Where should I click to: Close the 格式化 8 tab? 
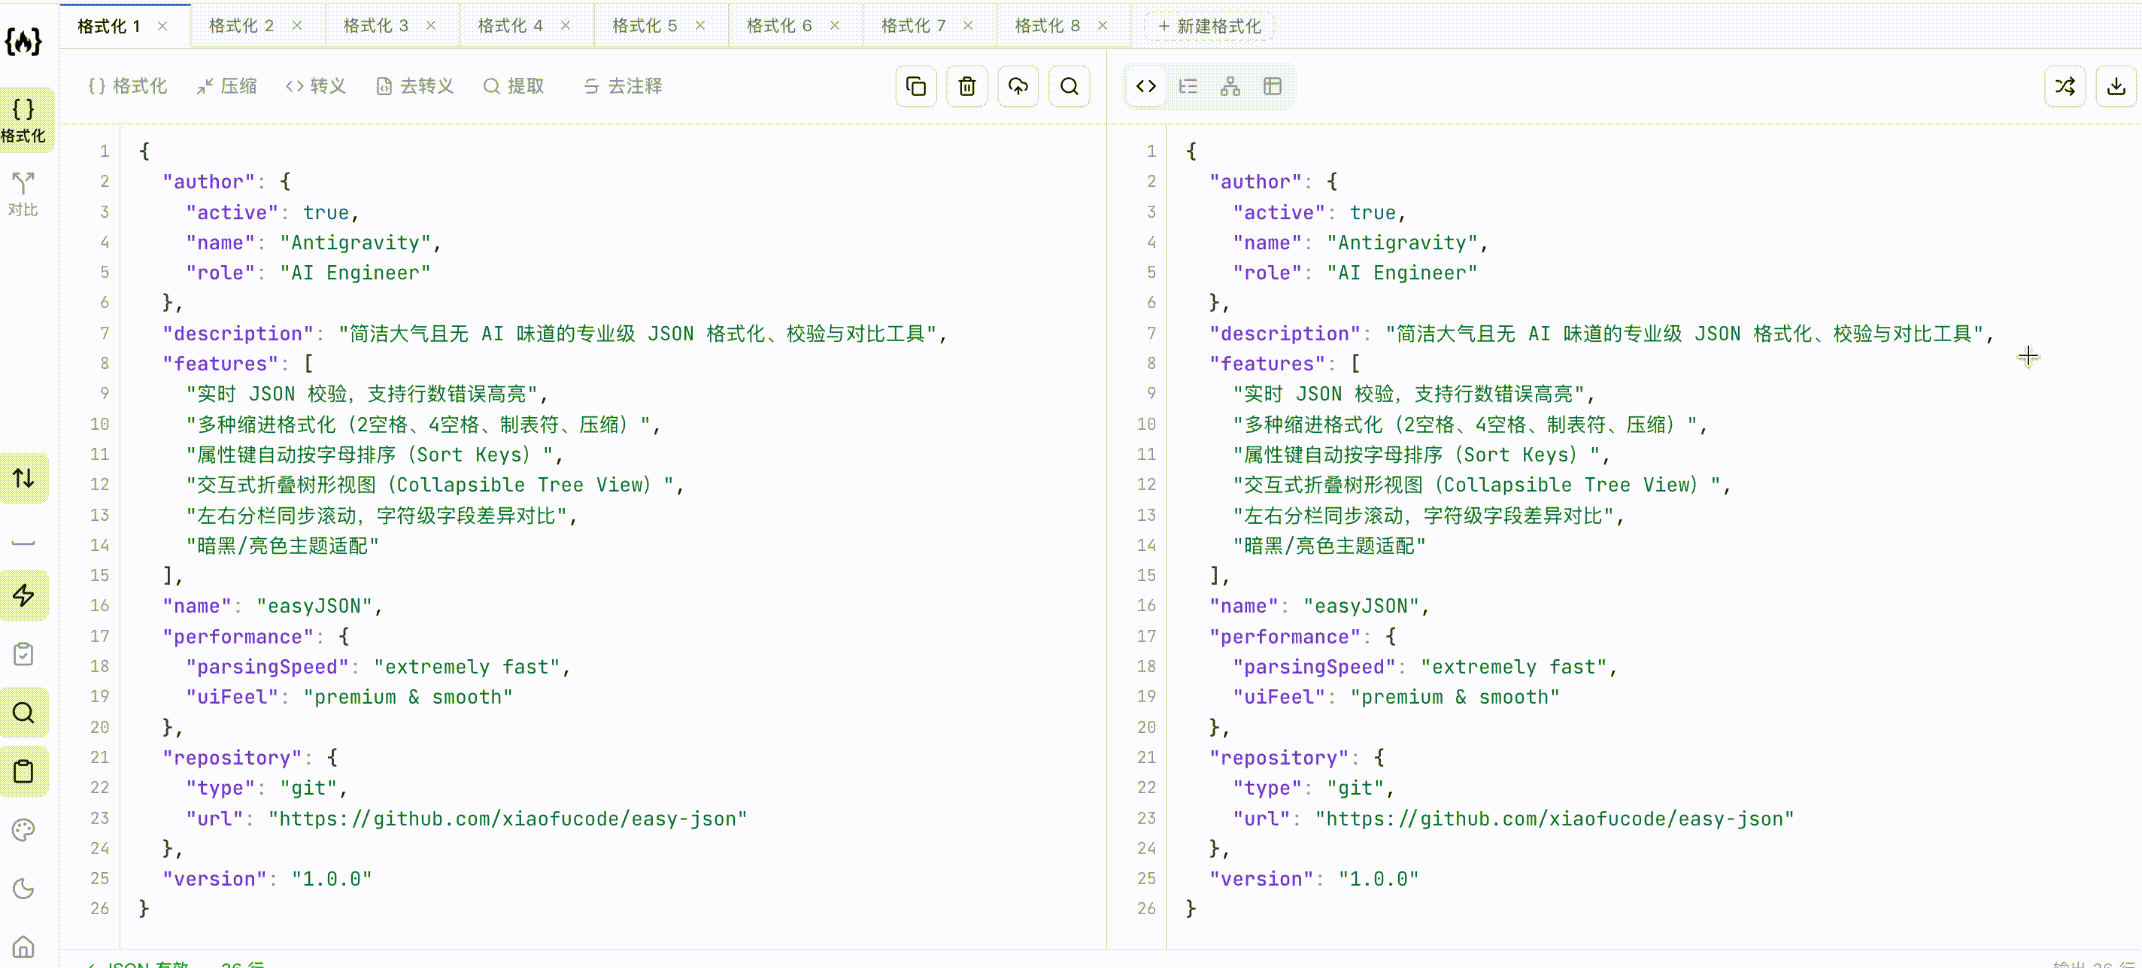1103,26
